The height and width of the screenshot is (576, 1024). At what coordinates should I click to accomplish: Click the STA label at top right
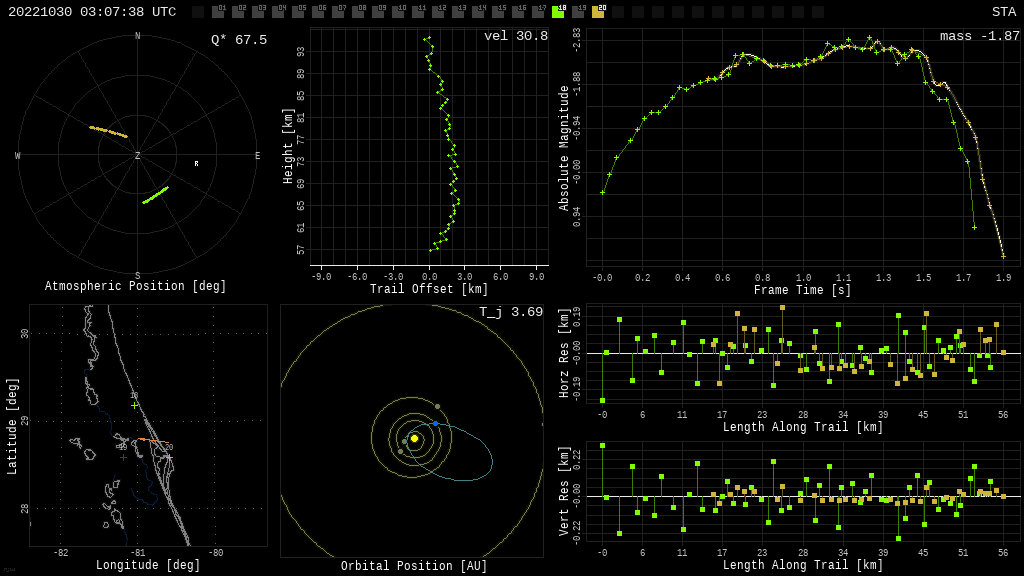pos(1003,12)
